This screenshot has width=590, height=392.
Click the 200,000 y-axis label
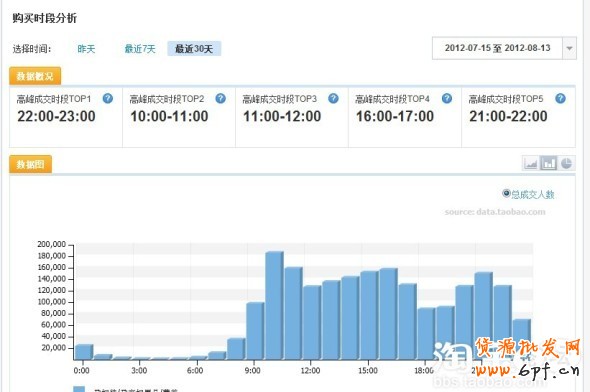51,244
